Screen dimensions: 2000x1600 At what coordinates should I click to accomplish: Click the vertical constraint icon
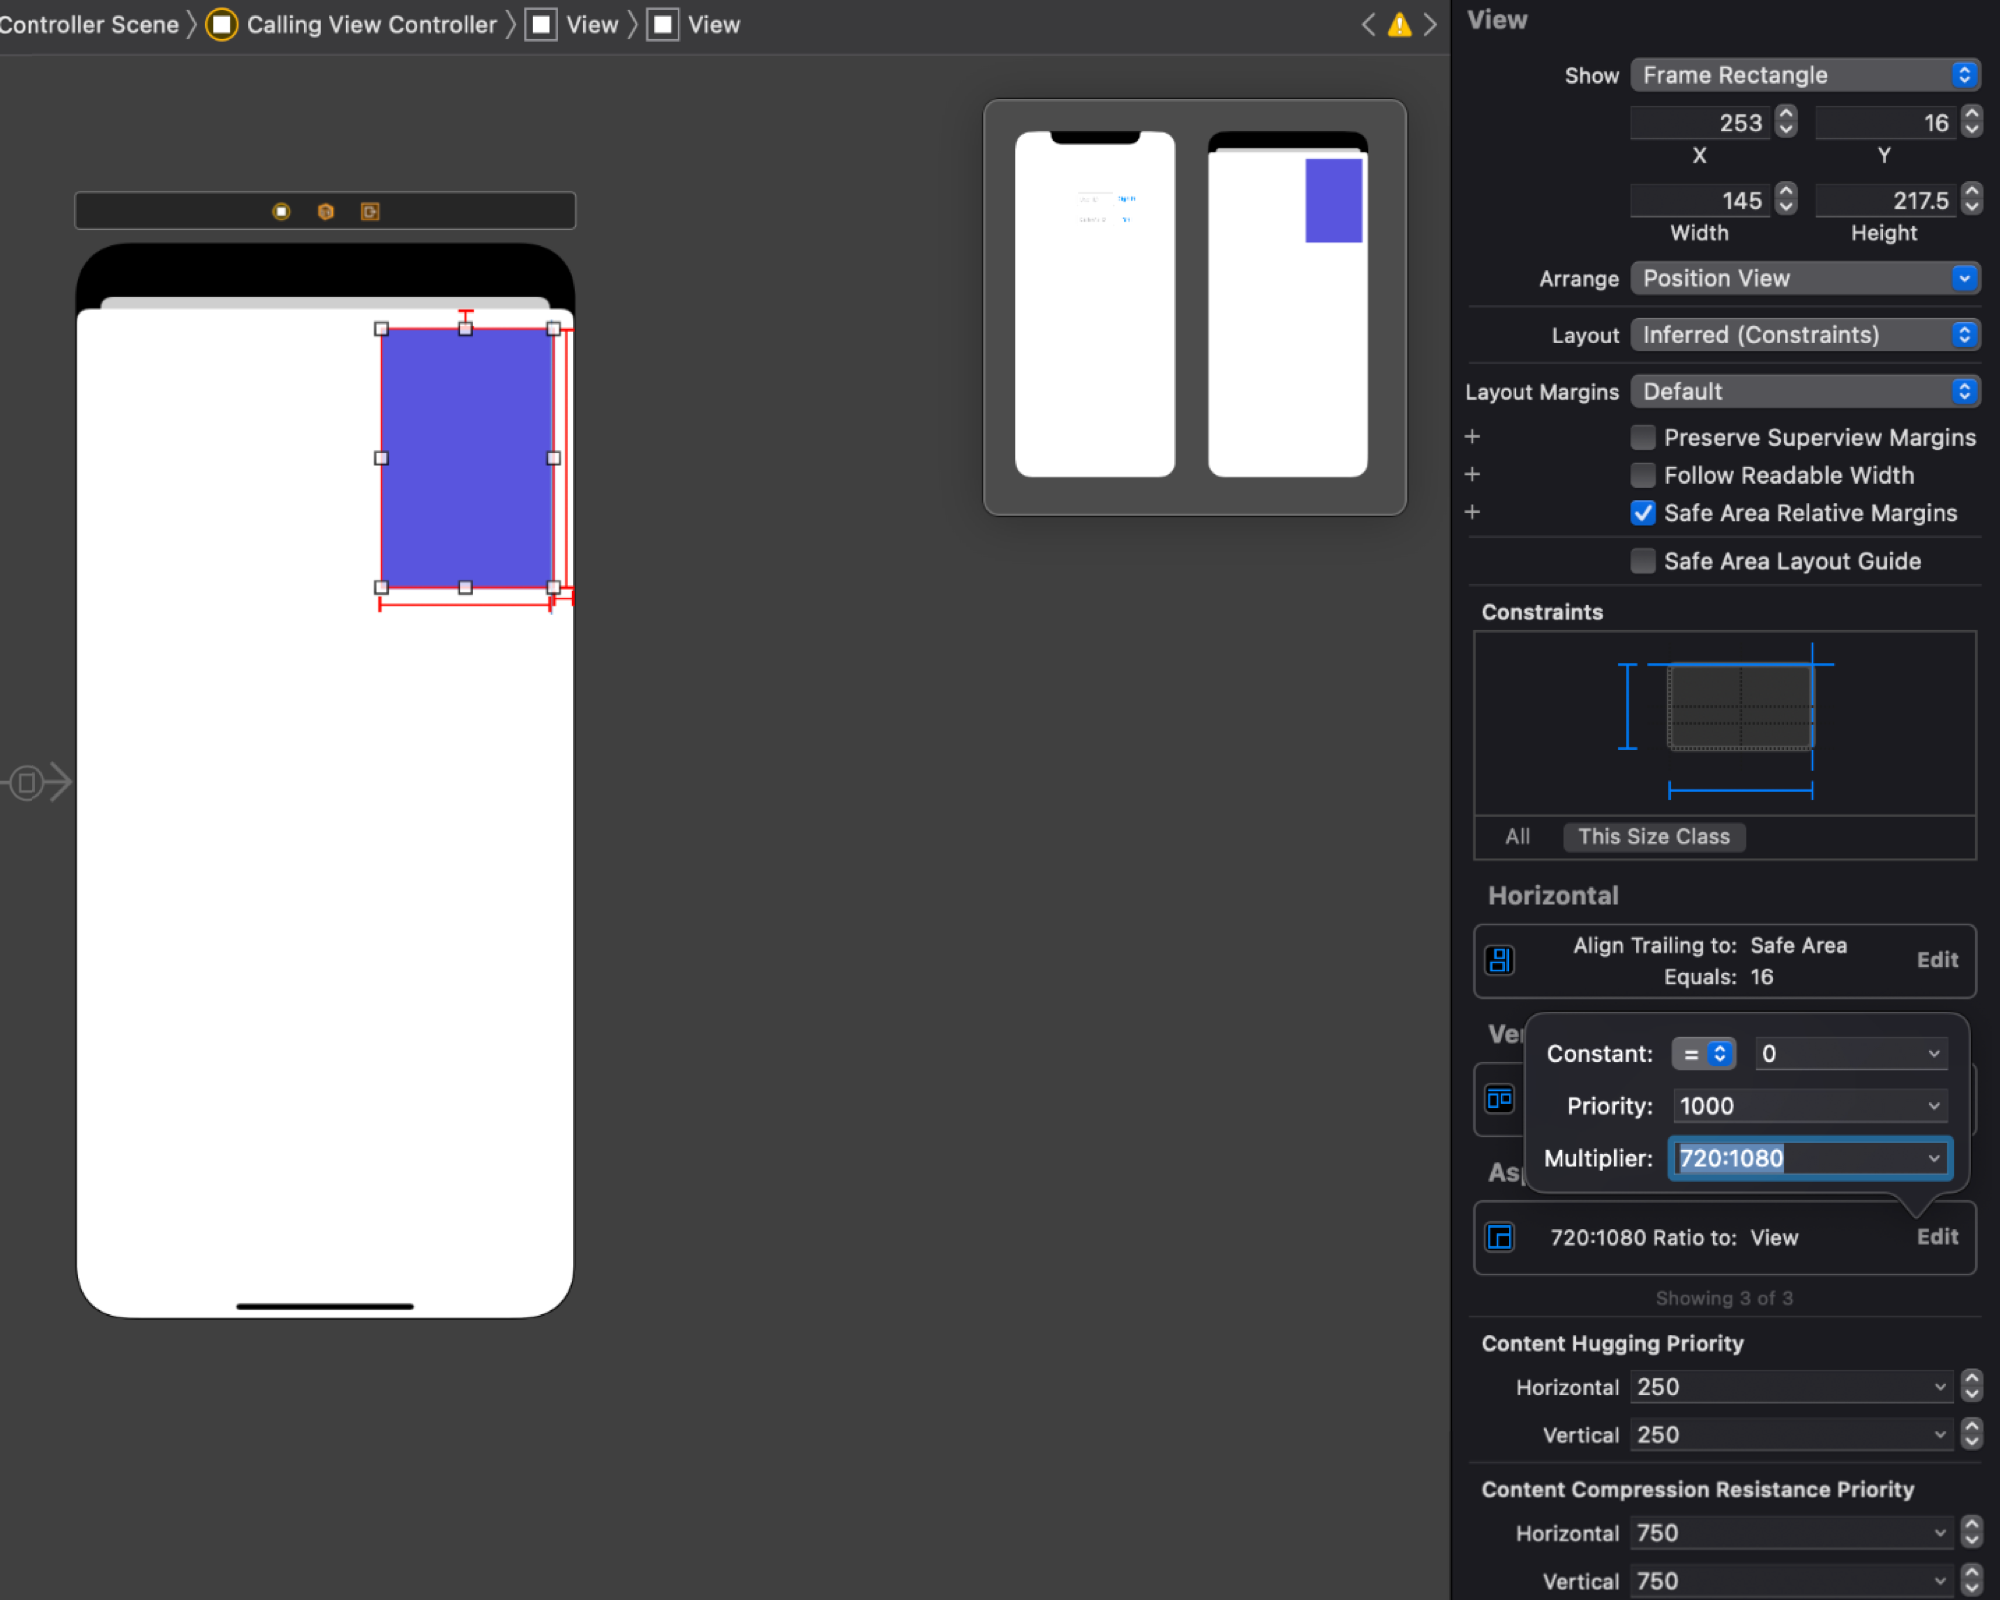click(1499, 1099)
